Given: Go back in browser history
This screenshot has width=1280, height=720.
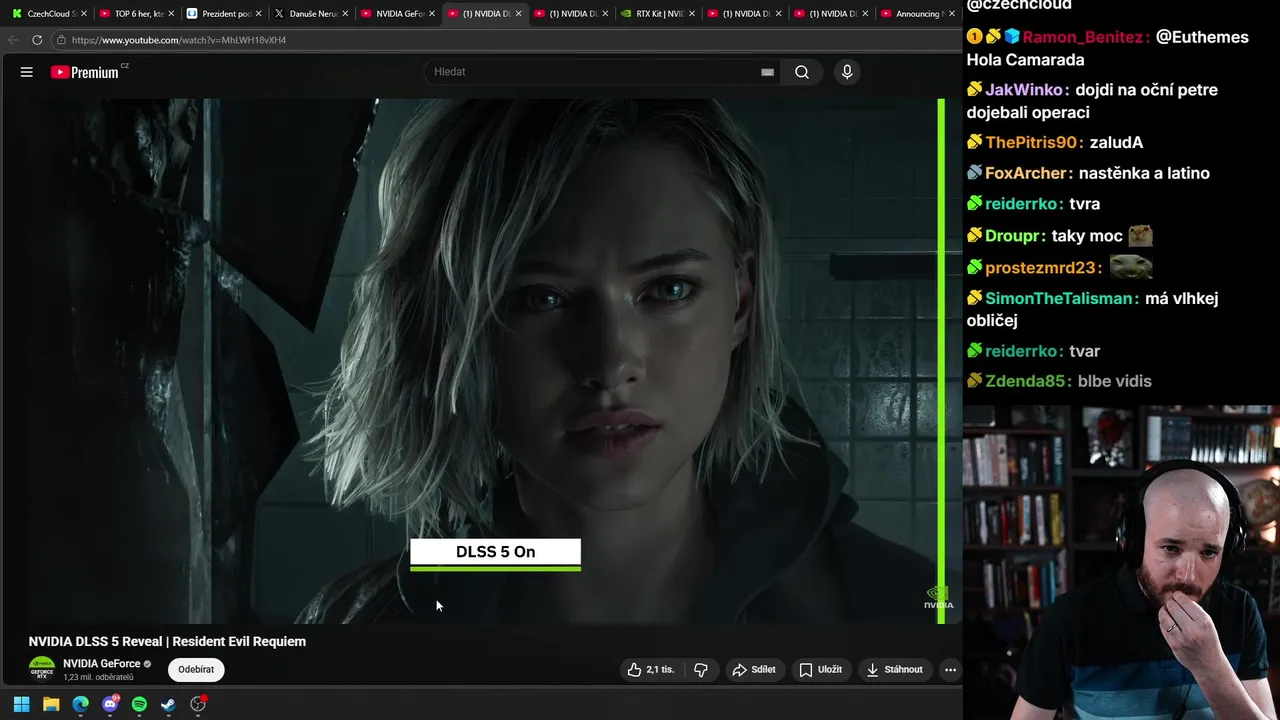Looking at the screenshot, I should (x=12, y=40).
